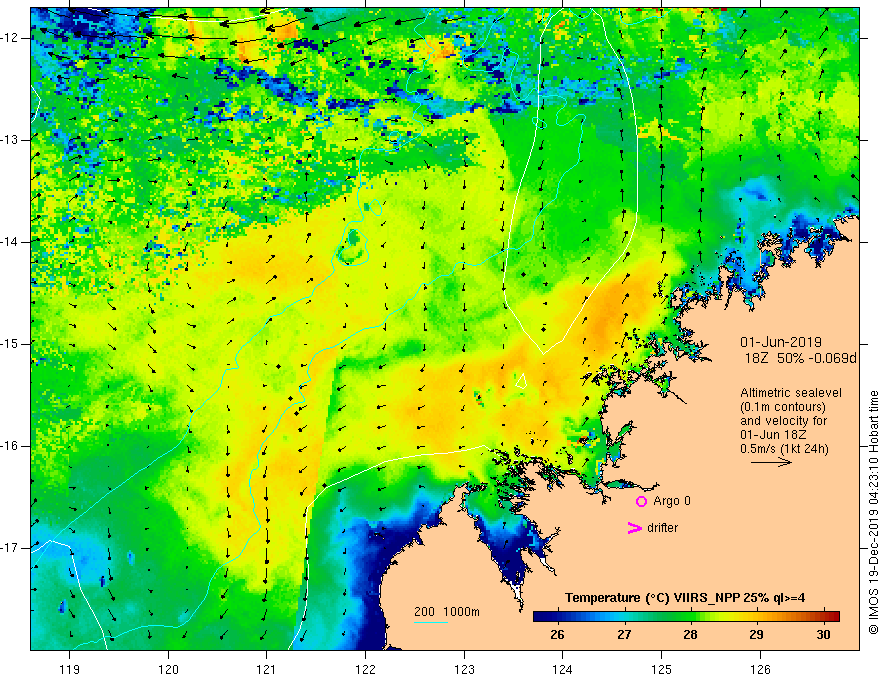Click the color bar value 29
Viewport: 880px width, 680px height.
pyautogui.click(x=757, y=635)
